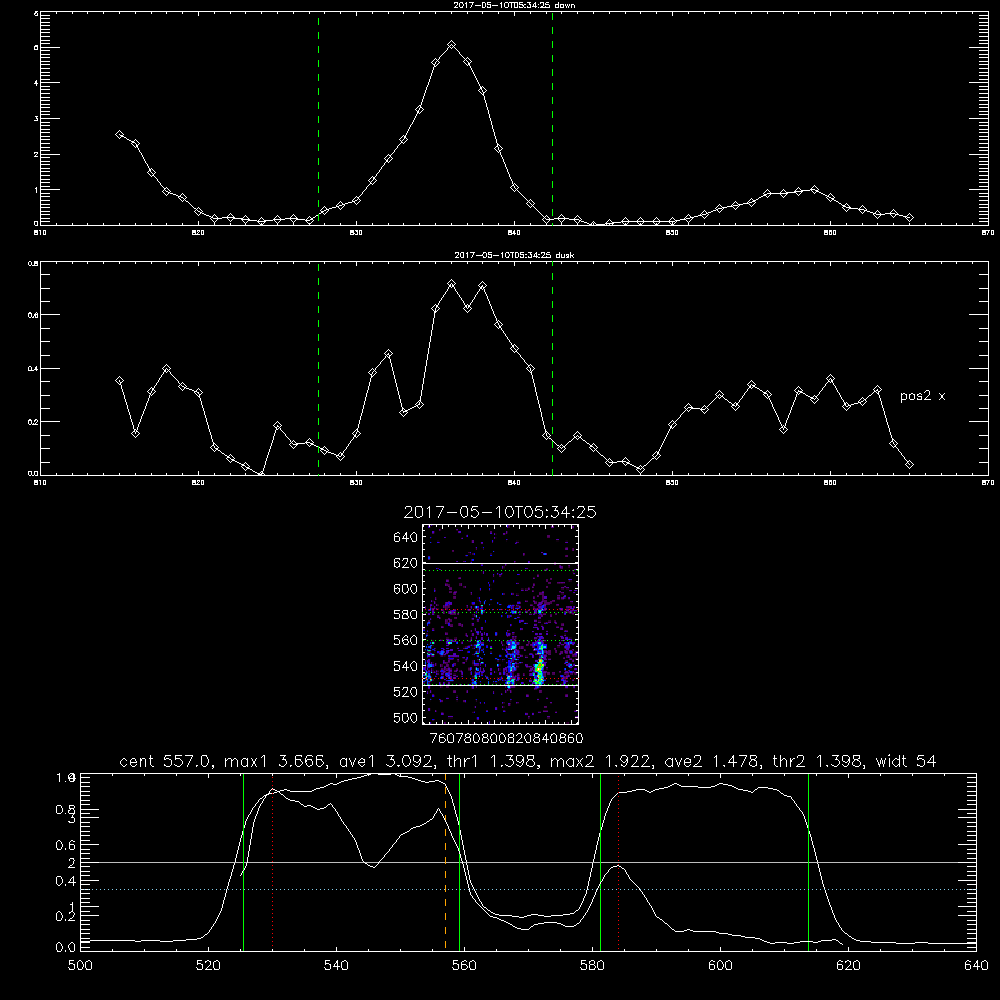Select the "cent 557.0" value in bottom title
Viewport: 1000px width, 1000px height.
pos(168,761)
